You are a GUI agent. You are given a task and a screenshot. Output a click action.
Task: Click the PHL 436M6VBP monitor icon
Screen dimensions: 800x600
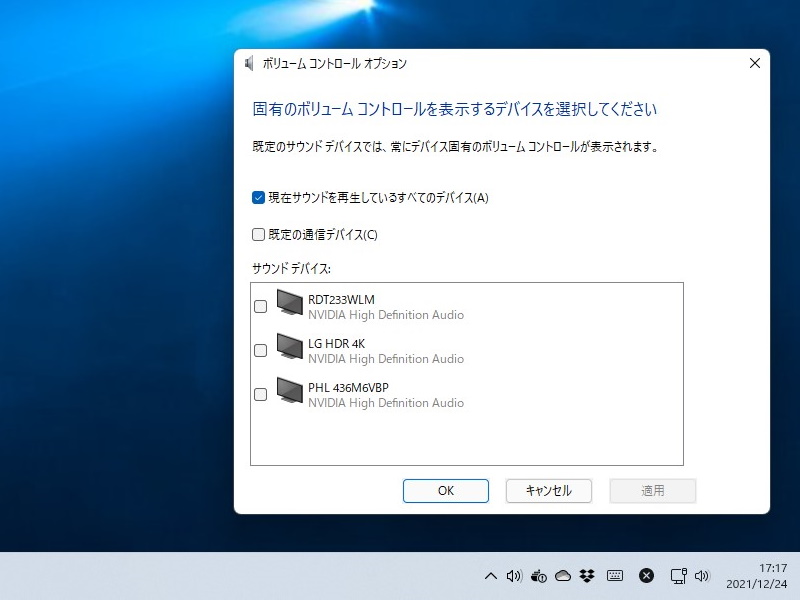pos(290,394)
